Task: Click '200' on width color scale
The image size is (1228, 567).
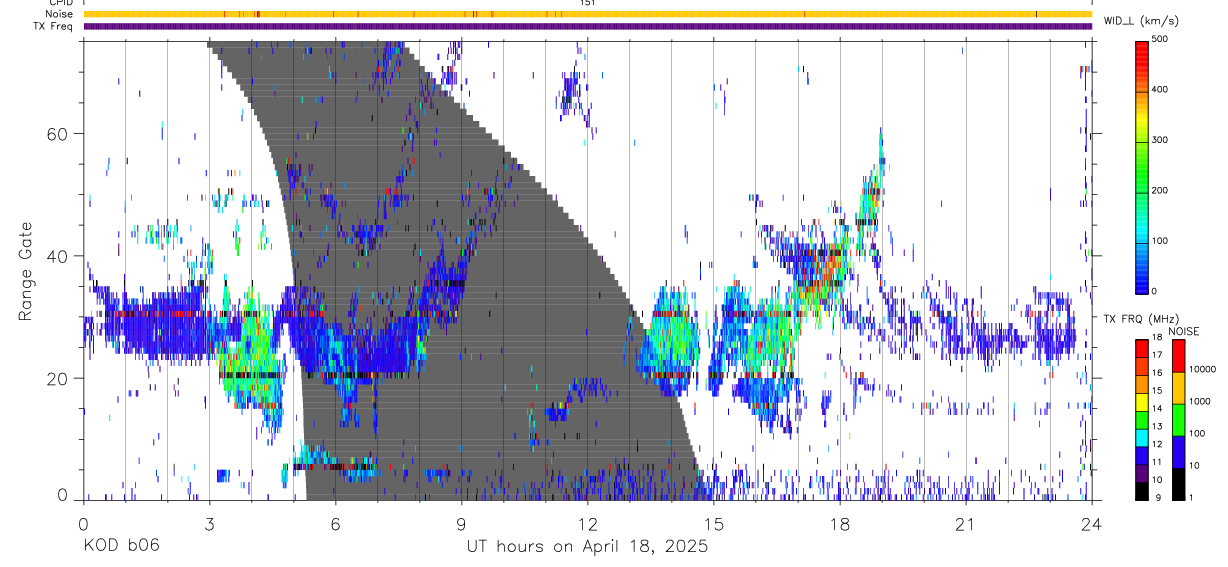Action: [x=1160, y=190]
